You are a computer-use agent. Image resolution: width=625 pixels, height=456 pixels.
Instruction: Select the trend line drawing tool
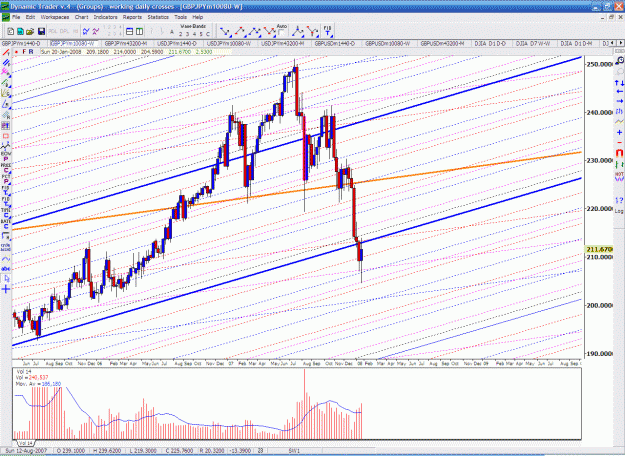(6, 53)
